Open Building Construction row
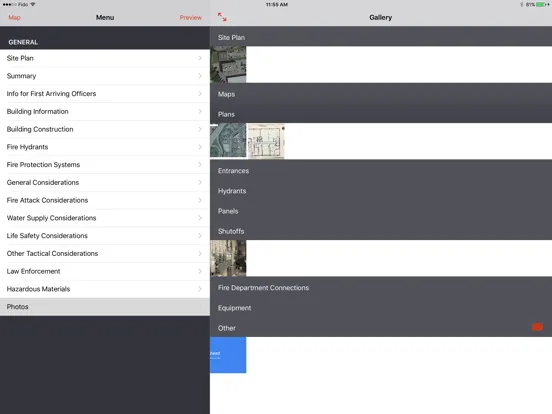 point(105,129)
